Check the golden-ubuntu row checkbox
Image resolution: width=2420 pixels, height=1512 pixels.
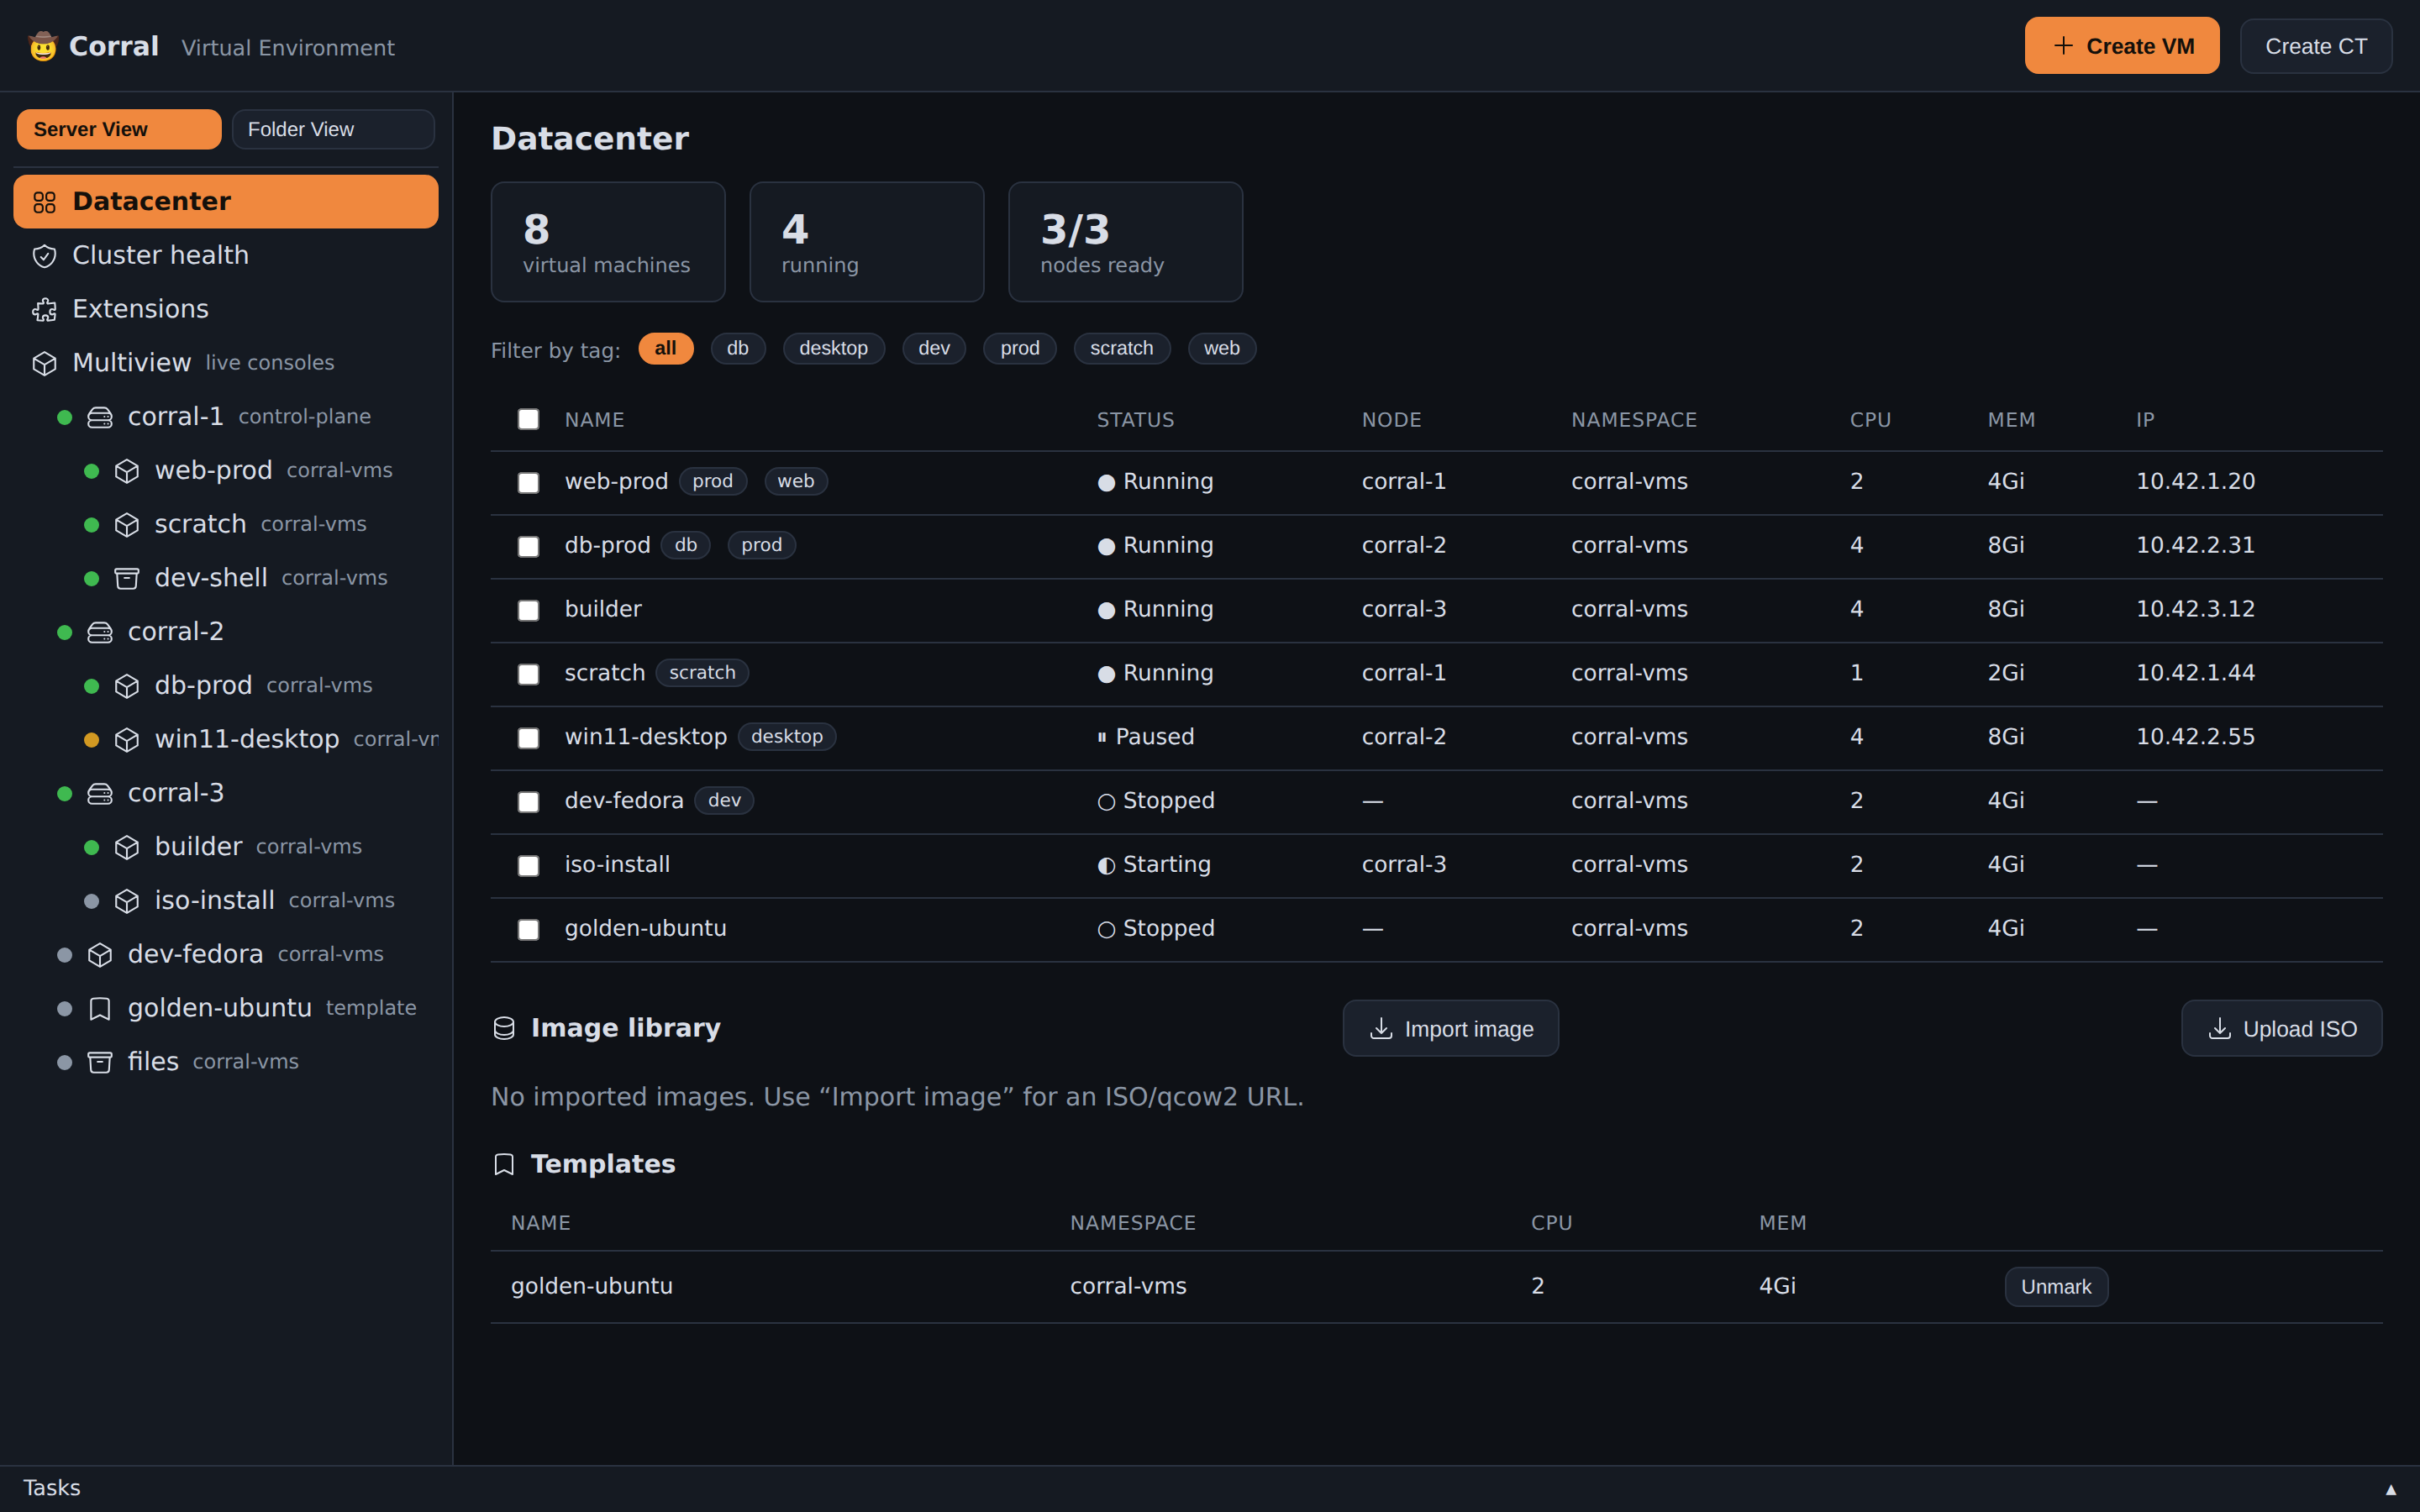coord(528,930)
